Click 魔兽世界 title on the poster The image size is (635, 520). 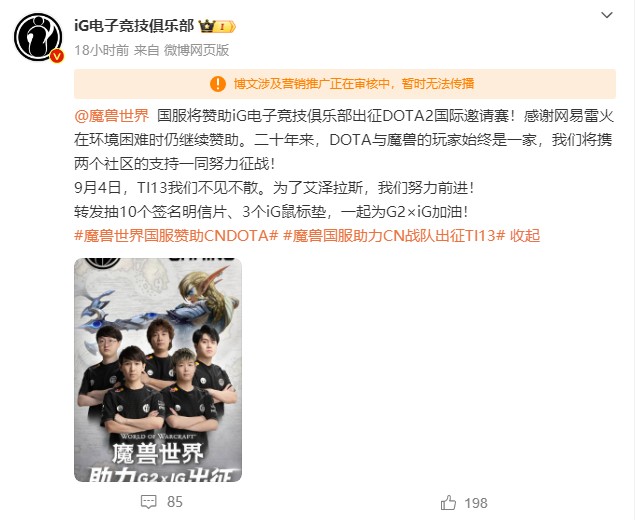click(x=158, y=454)
